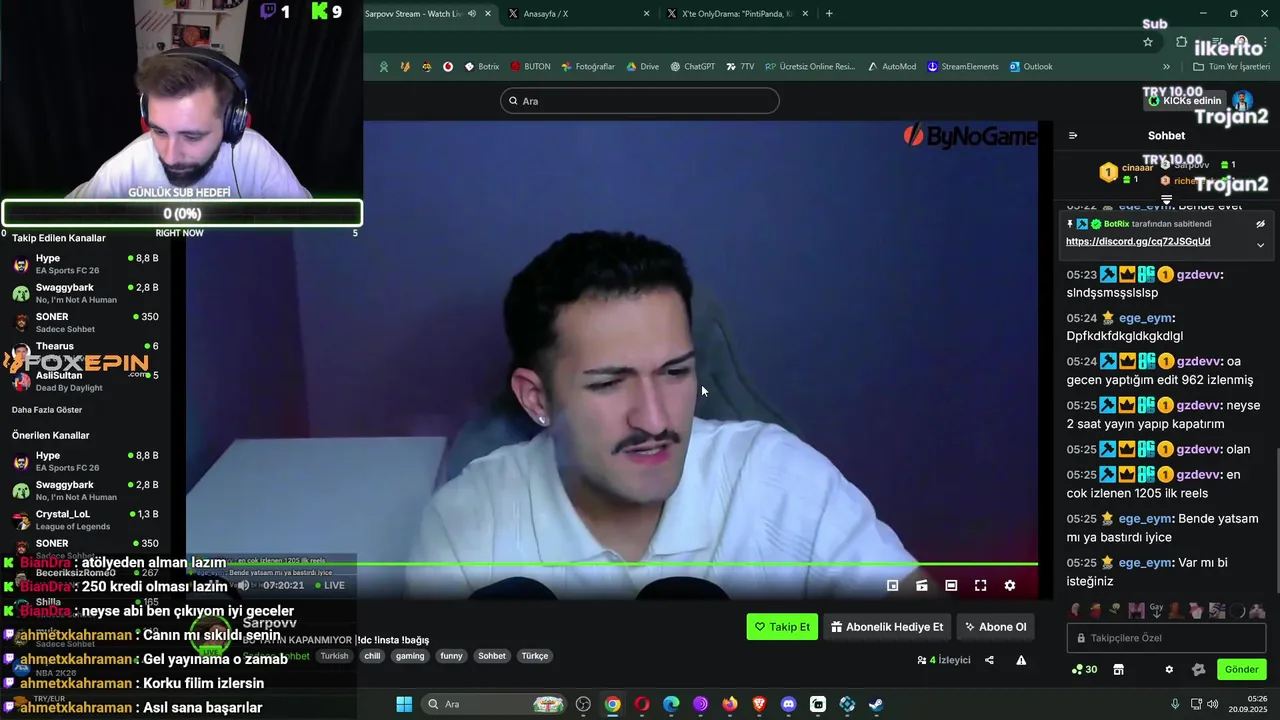This screenshot has height=720, width=1280.
Task: Open the StreamElements bookmark
Action: pyautogui.click(x=962, y=67)
